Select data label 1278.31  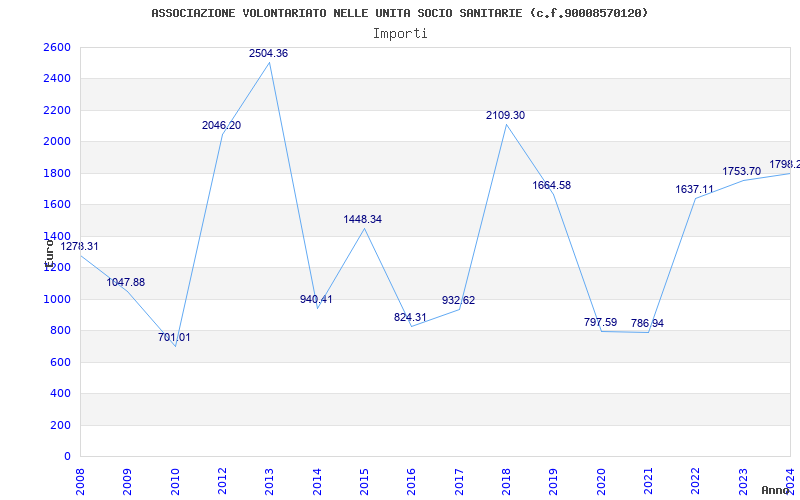(79, 246)
